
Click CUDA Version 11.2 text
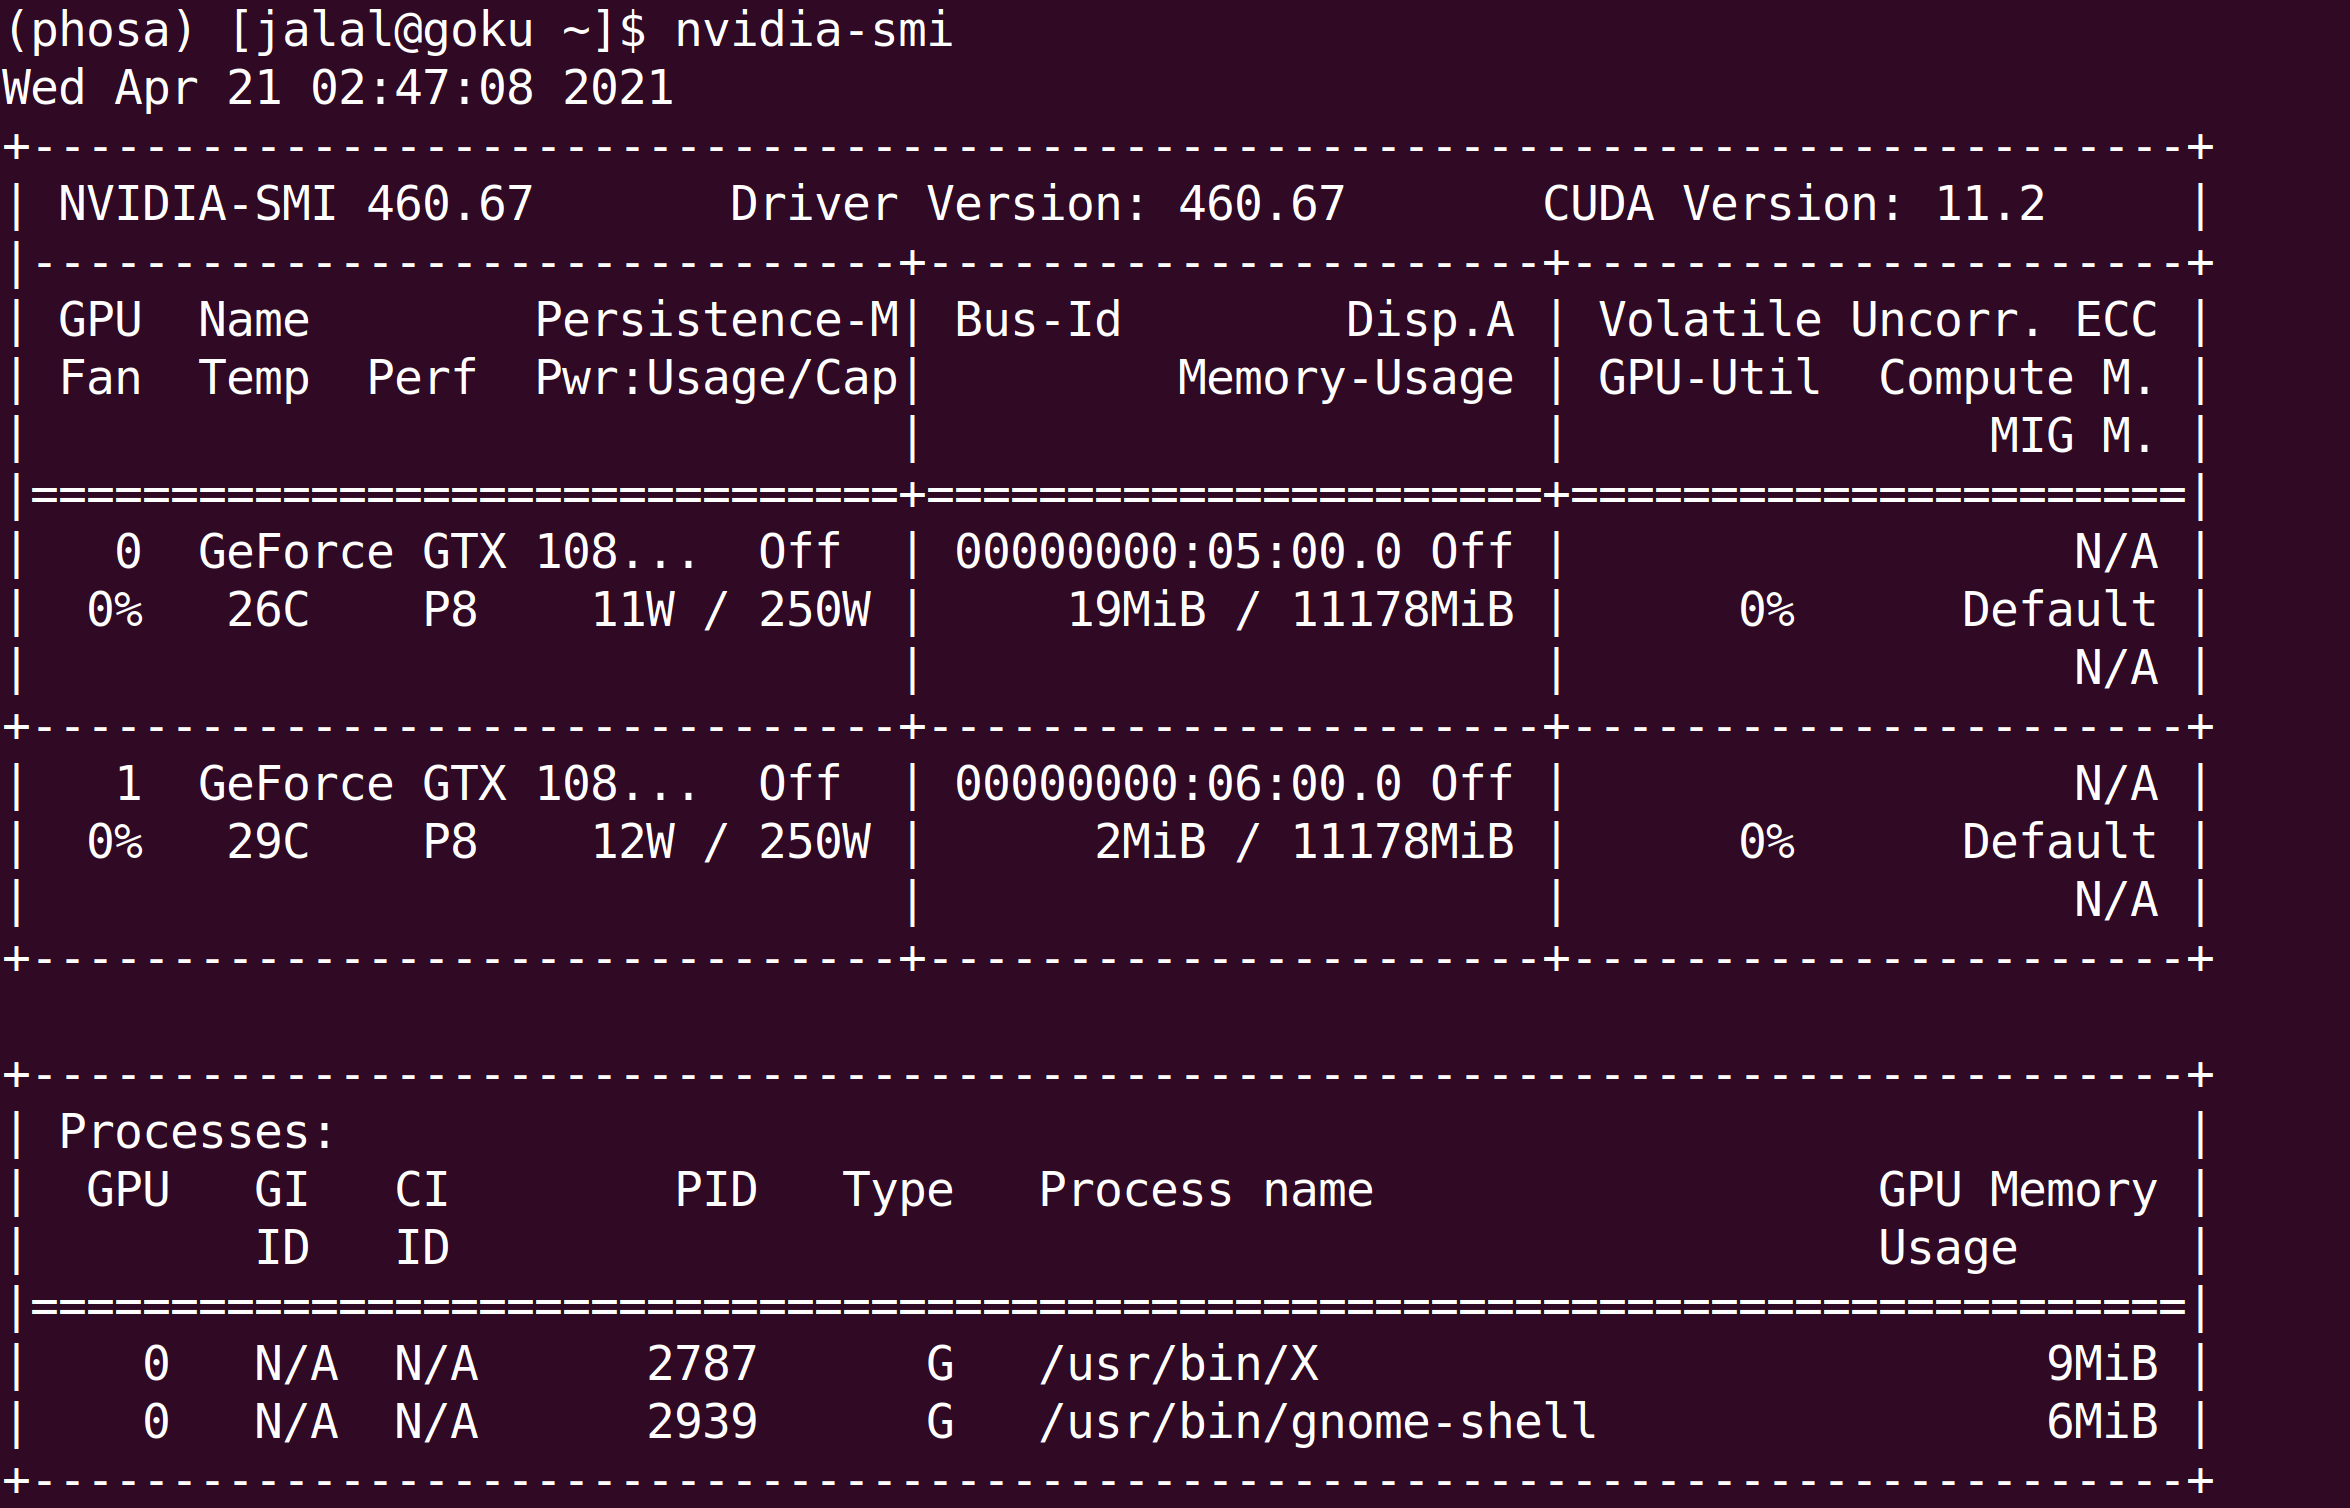(1793, 204)
